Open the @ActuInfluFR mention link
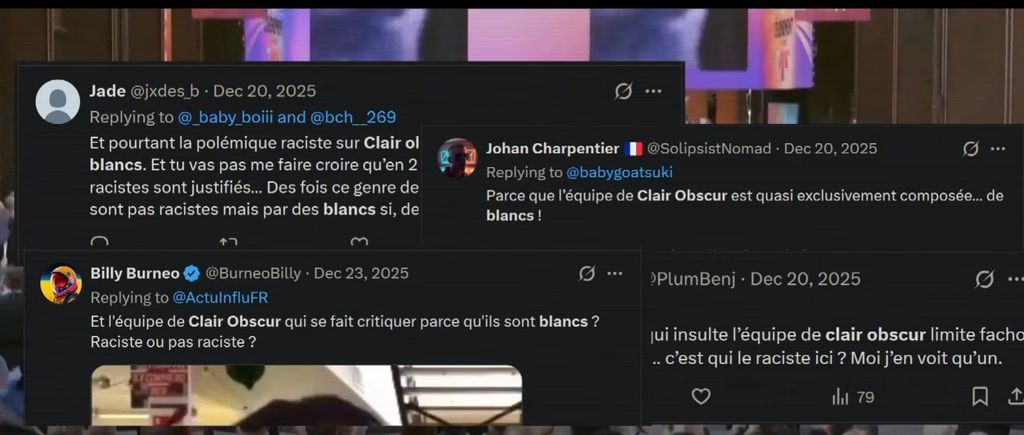The height and width of the screenshot is (435, 1024). tap(220, 298)
